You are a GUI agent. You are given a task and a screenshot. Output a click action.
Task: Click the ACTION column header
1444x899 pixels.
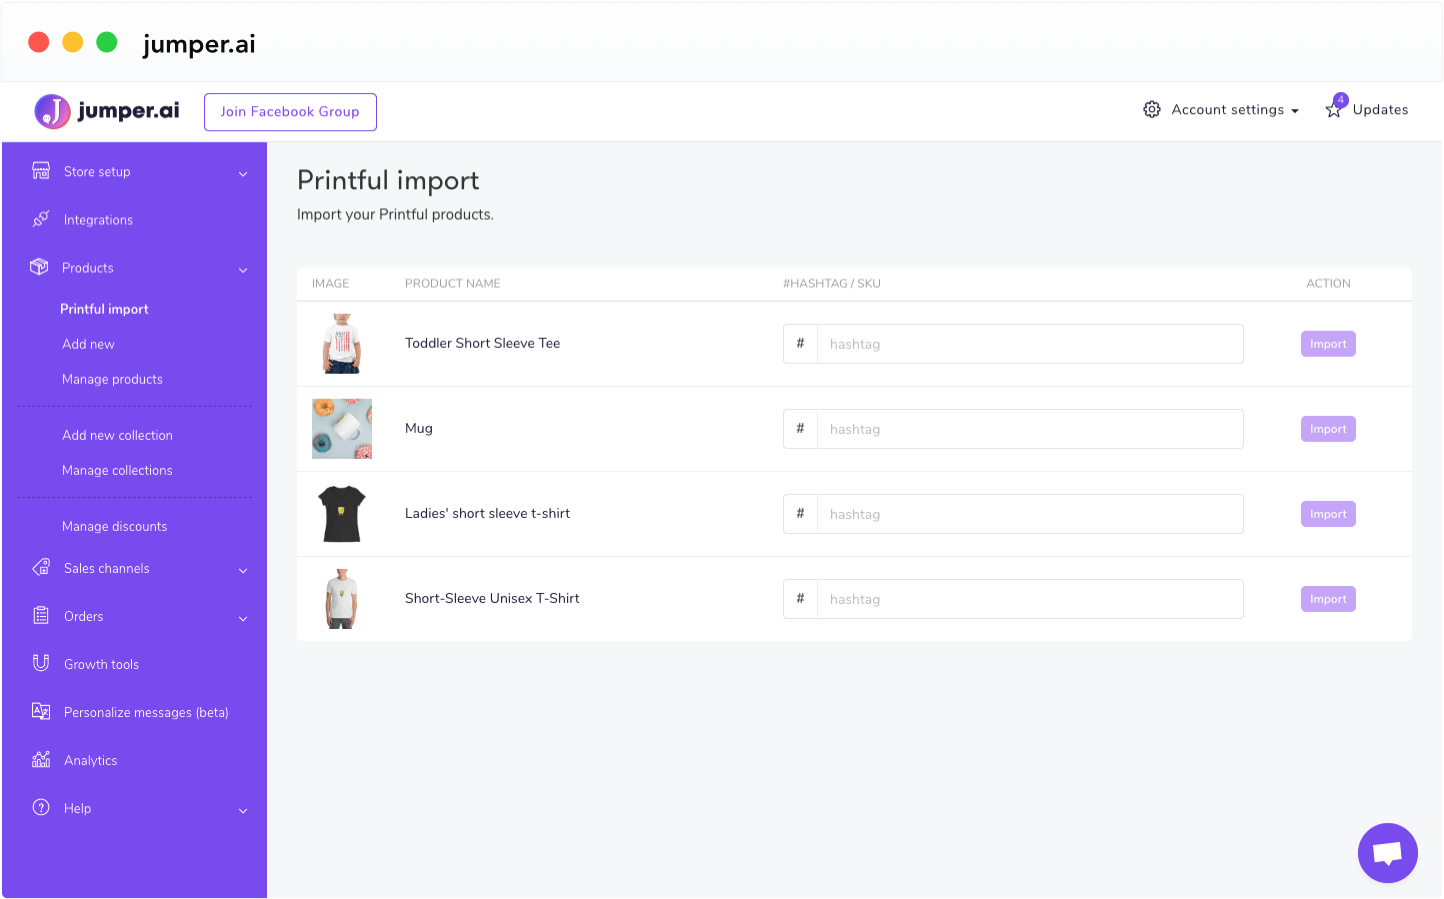tap(1328, 284)
